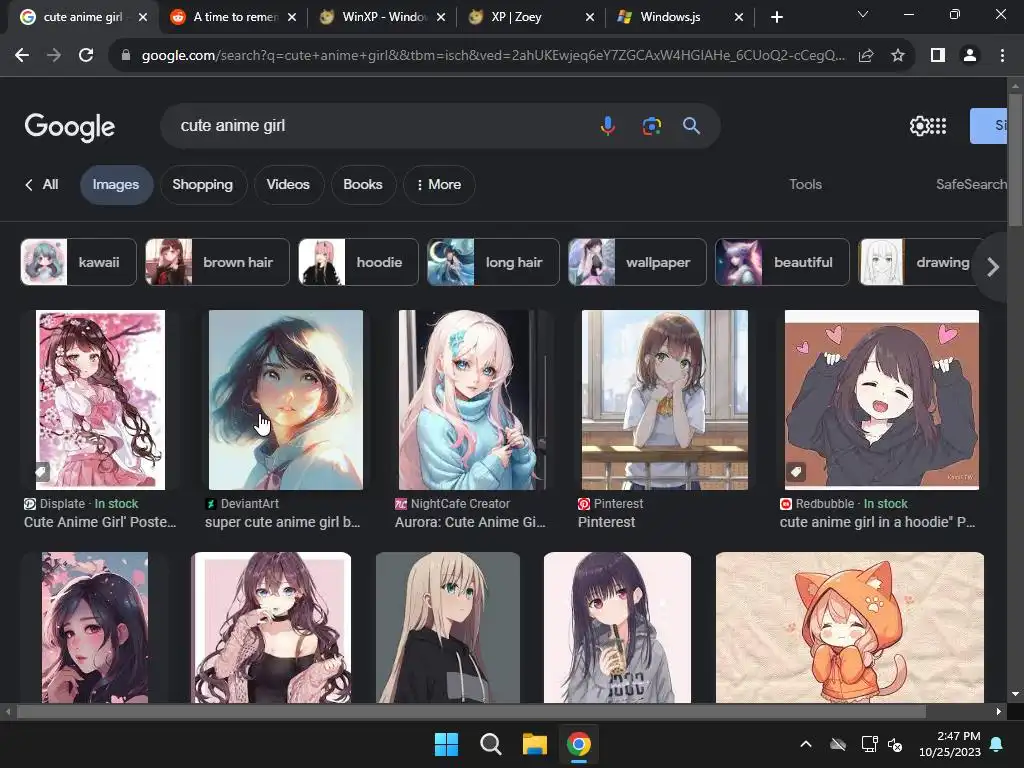Select the Videos search filter
Viewport: 1024px width, 768px height.
coord(288,185)
